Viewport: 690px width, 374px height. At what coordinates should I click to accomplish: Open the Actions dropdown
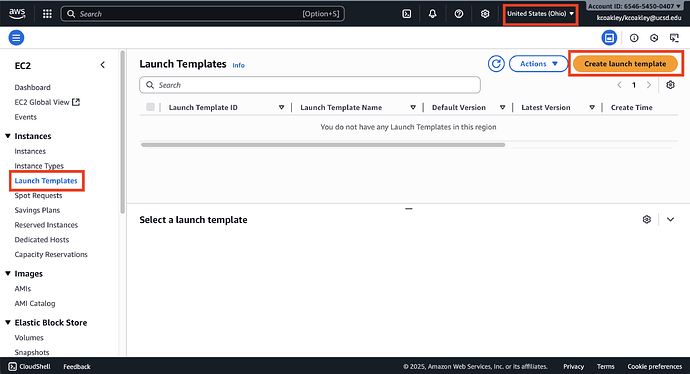[539, 64]
